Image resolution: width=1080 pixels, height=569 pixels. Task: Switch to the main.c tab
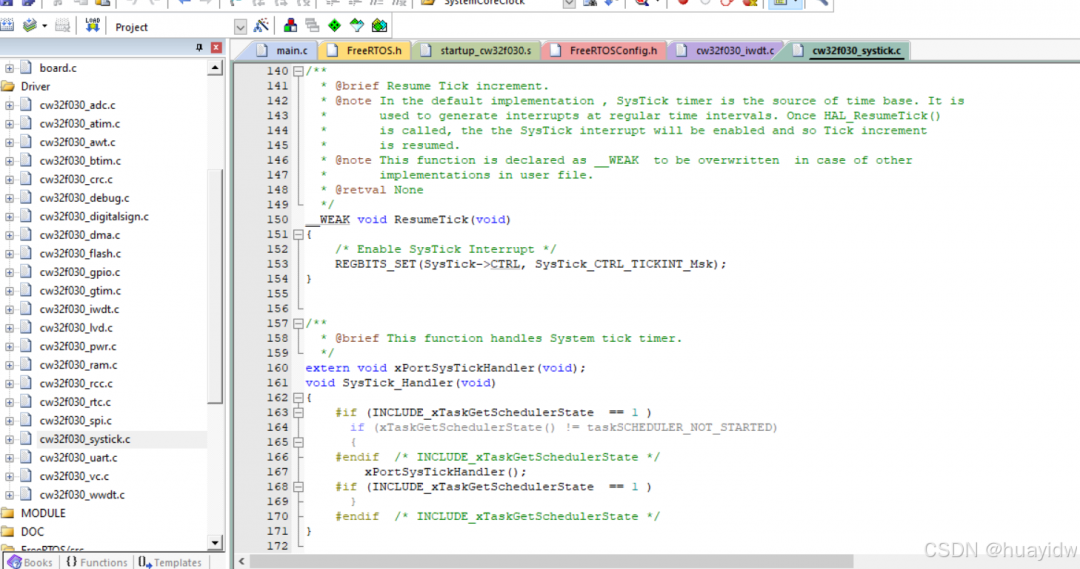[x=282, y=50]
